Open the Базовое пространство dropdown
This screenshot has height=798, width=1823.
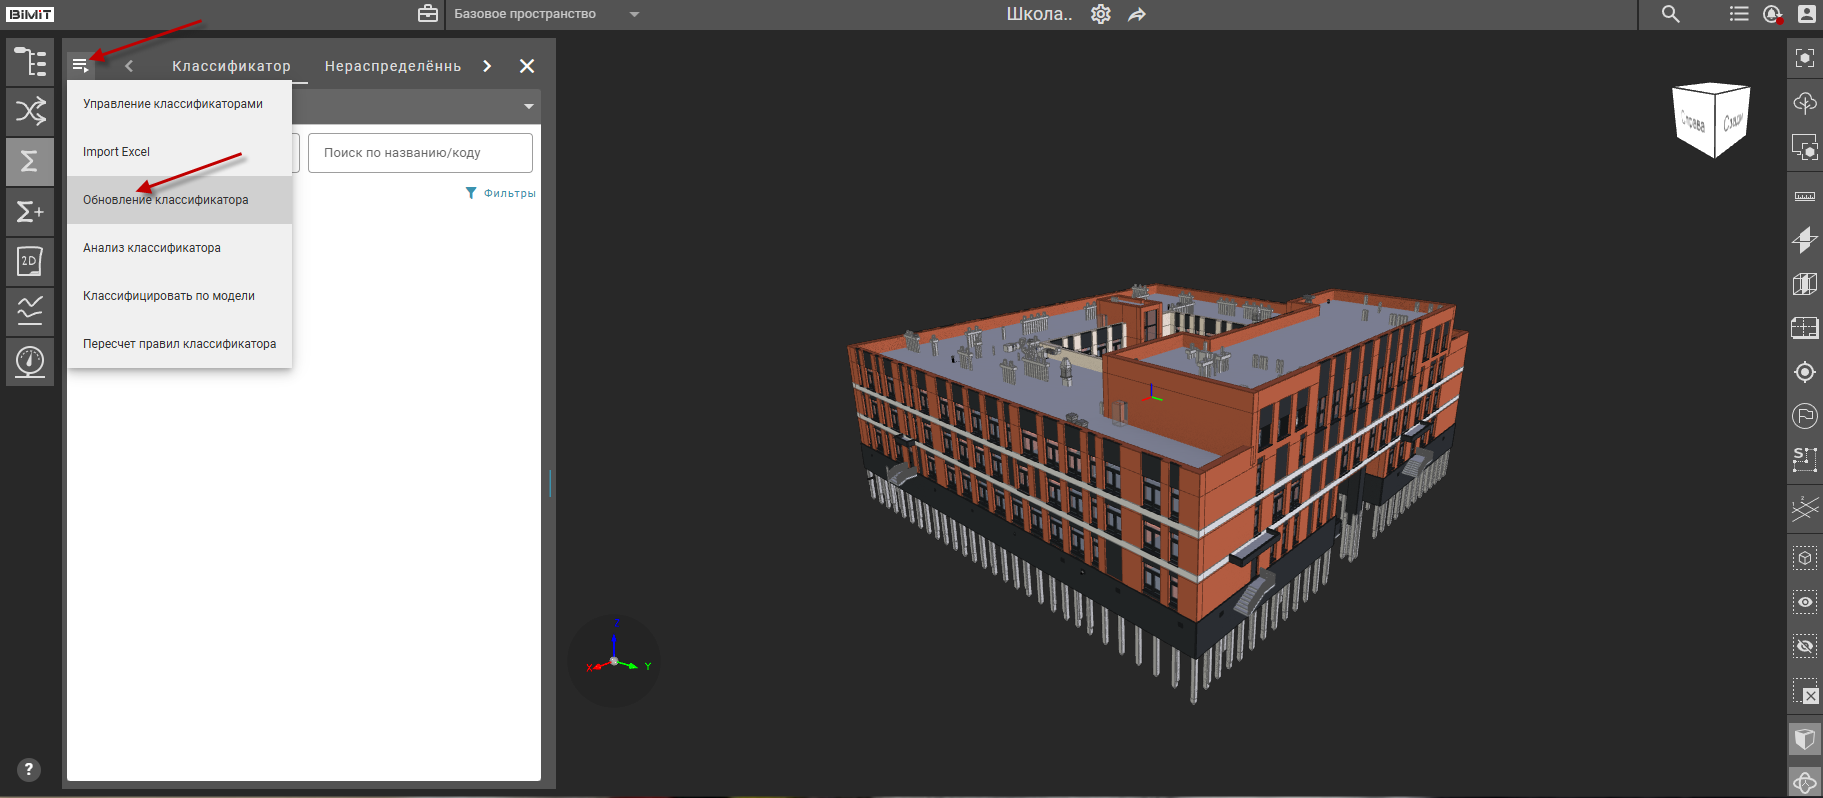(546, 14)
